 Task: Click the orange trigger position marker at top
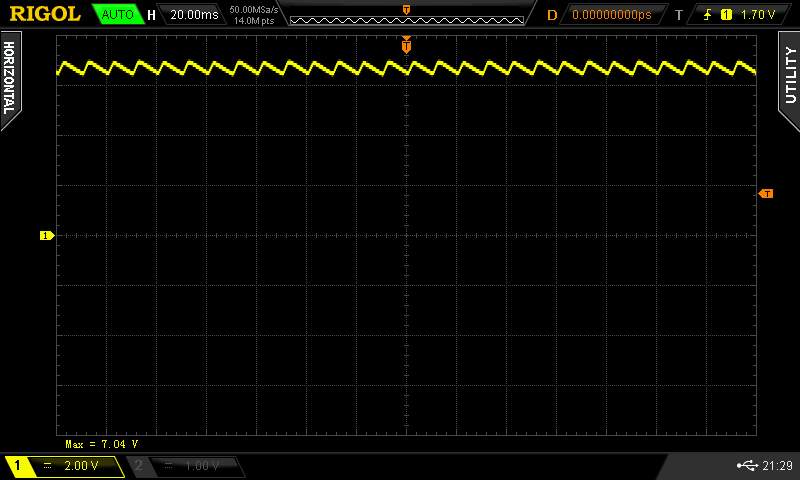(x=406, y=45)
